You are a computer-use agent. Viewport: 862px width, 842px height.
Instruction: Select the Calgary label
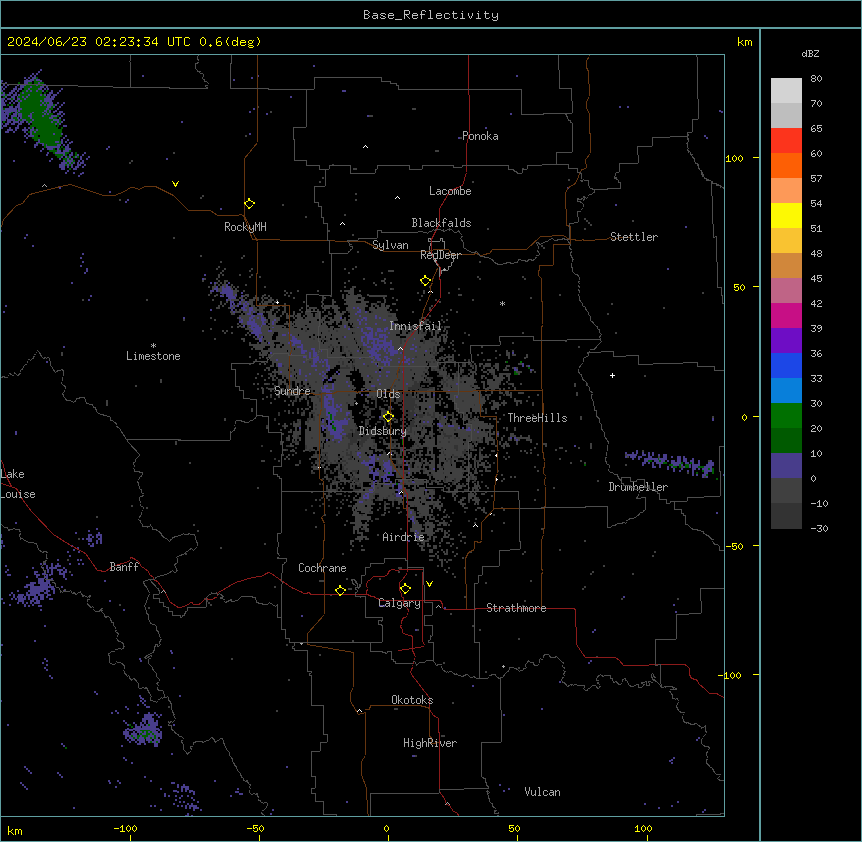tap(399, 603)
